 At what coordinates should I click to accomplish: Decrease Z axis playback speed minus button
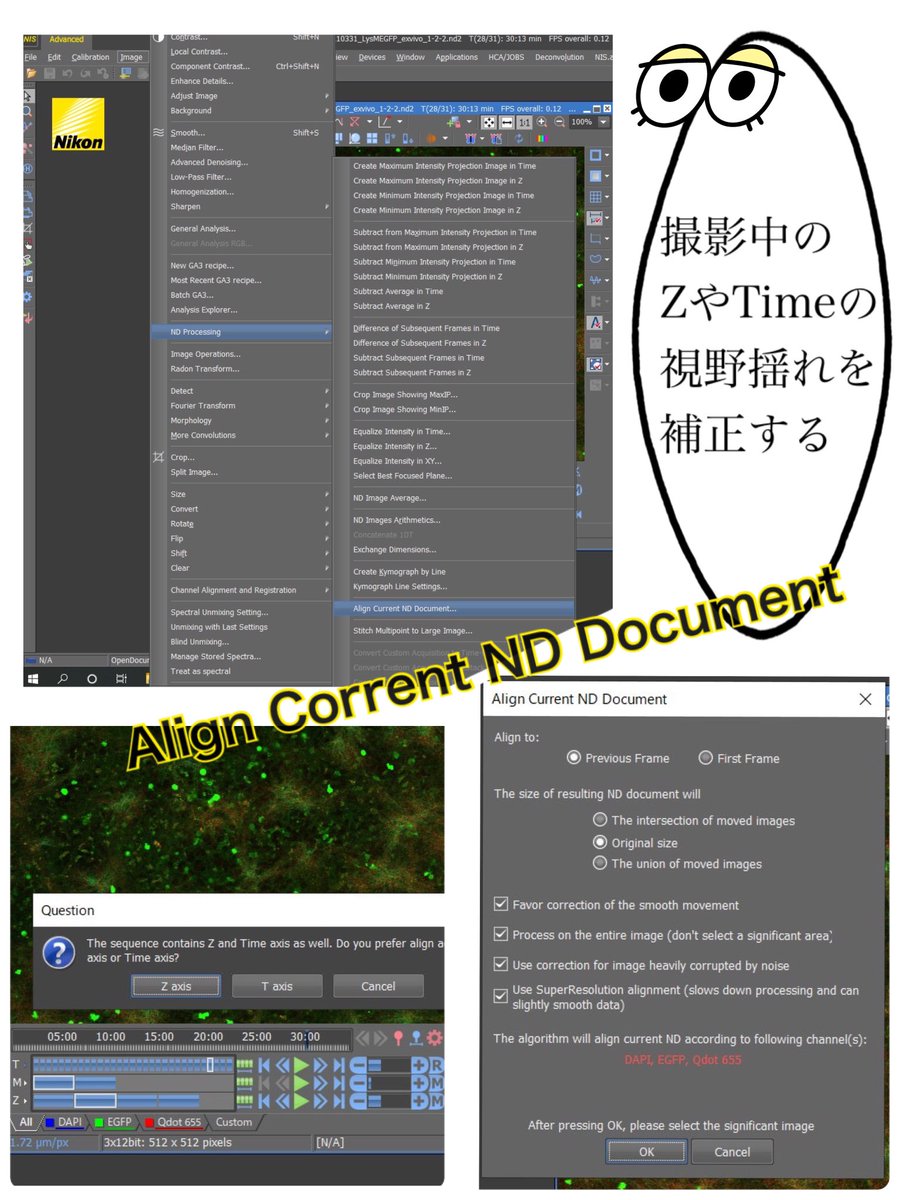pyautogui.click(x=357, y=1100)
